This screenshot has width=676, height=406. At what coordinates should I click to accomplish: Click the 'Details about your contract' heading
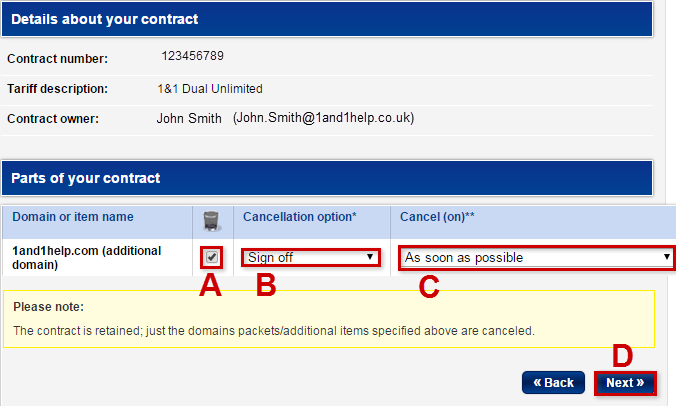click(104, 19)
